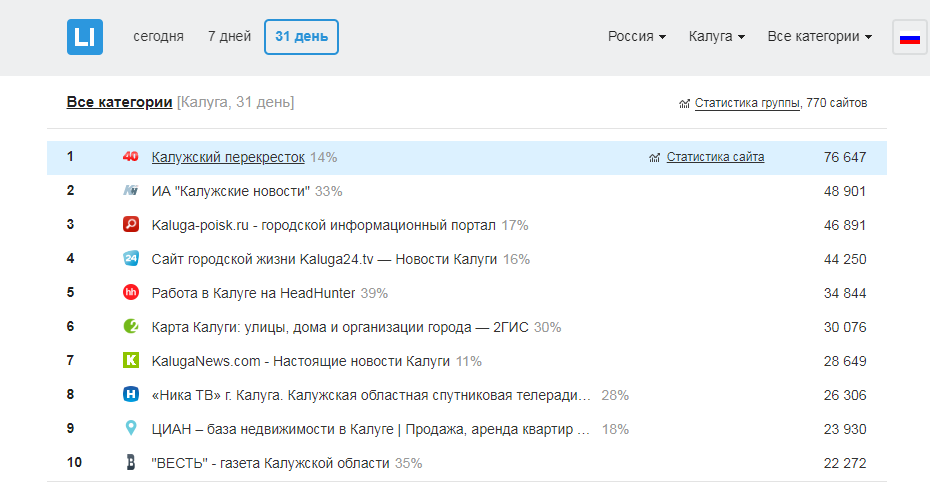Click the KalugaNews.com green K favicon

click(130, 361)
